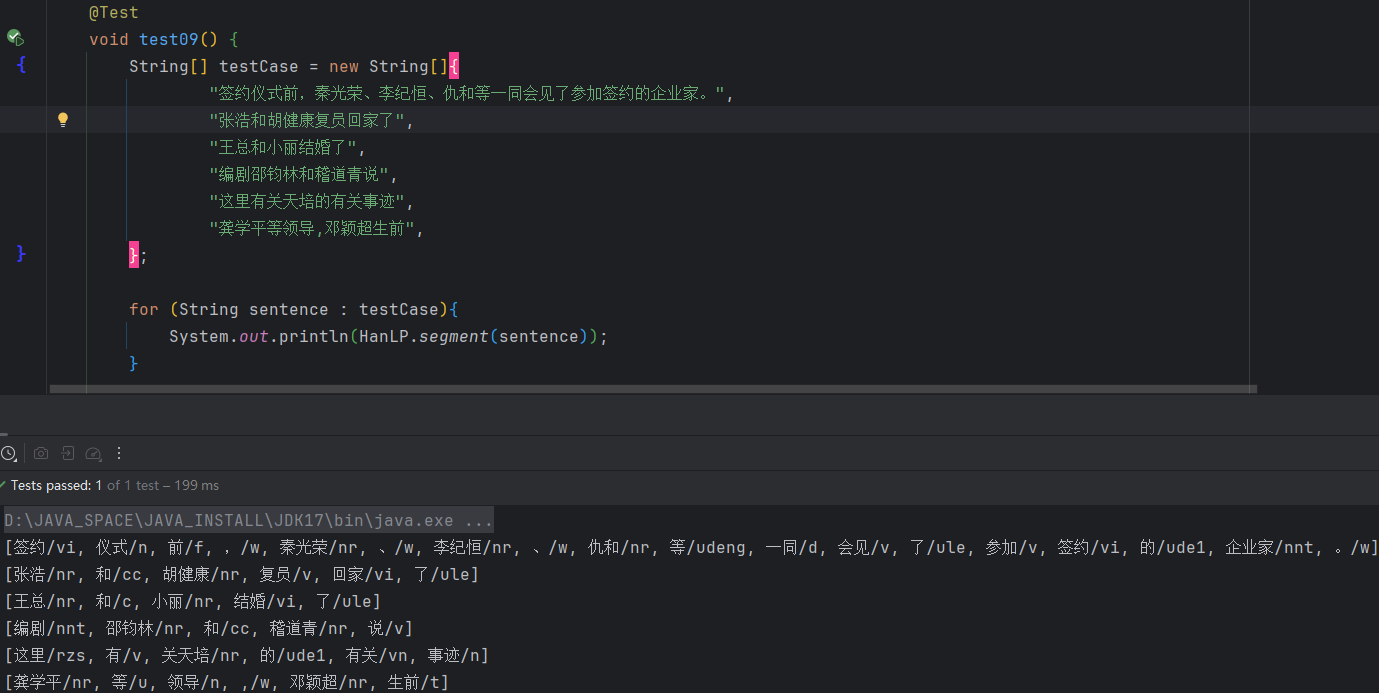Screen dimensions: 1379x693
Task: Click the pink-highlighted opening brace after String[]
Action: click(x=454, y=66)
